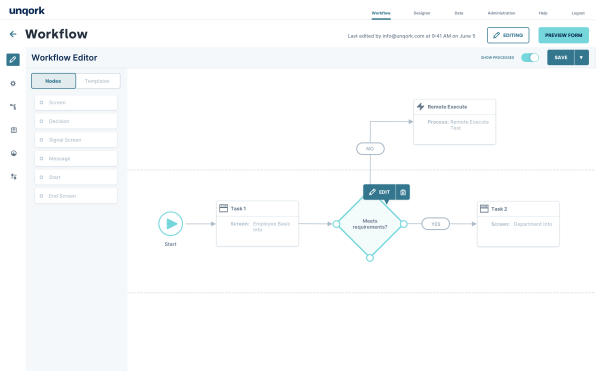Select the Screen node palette item
596x371 pixels.
[x=76, y=103]
